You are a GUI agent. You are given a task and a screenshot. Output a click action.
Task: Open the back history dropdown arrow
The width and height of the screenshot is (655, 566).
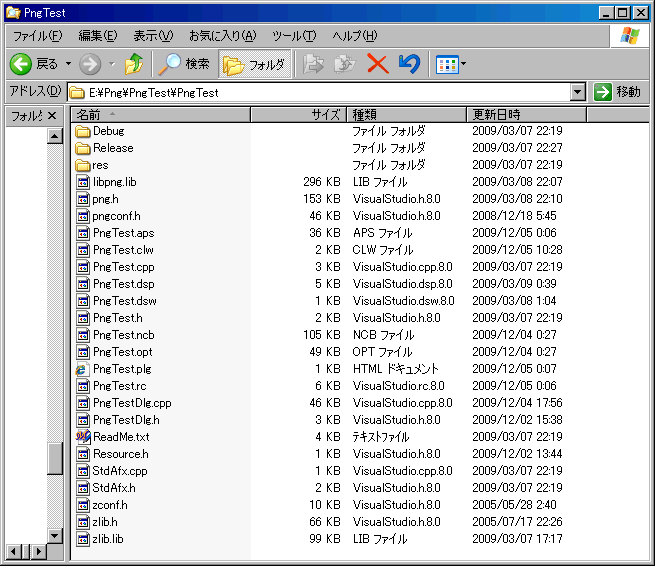[69, 64]
